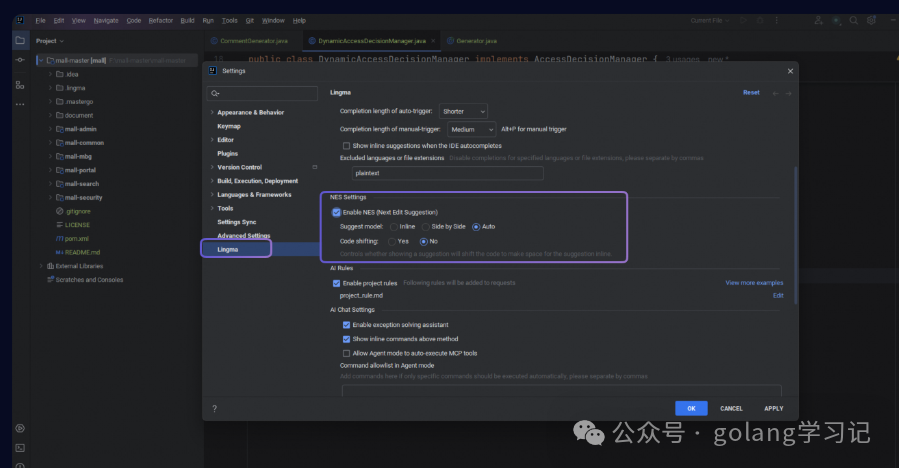
Task: Open the Build menu
Action: (187, 21)
